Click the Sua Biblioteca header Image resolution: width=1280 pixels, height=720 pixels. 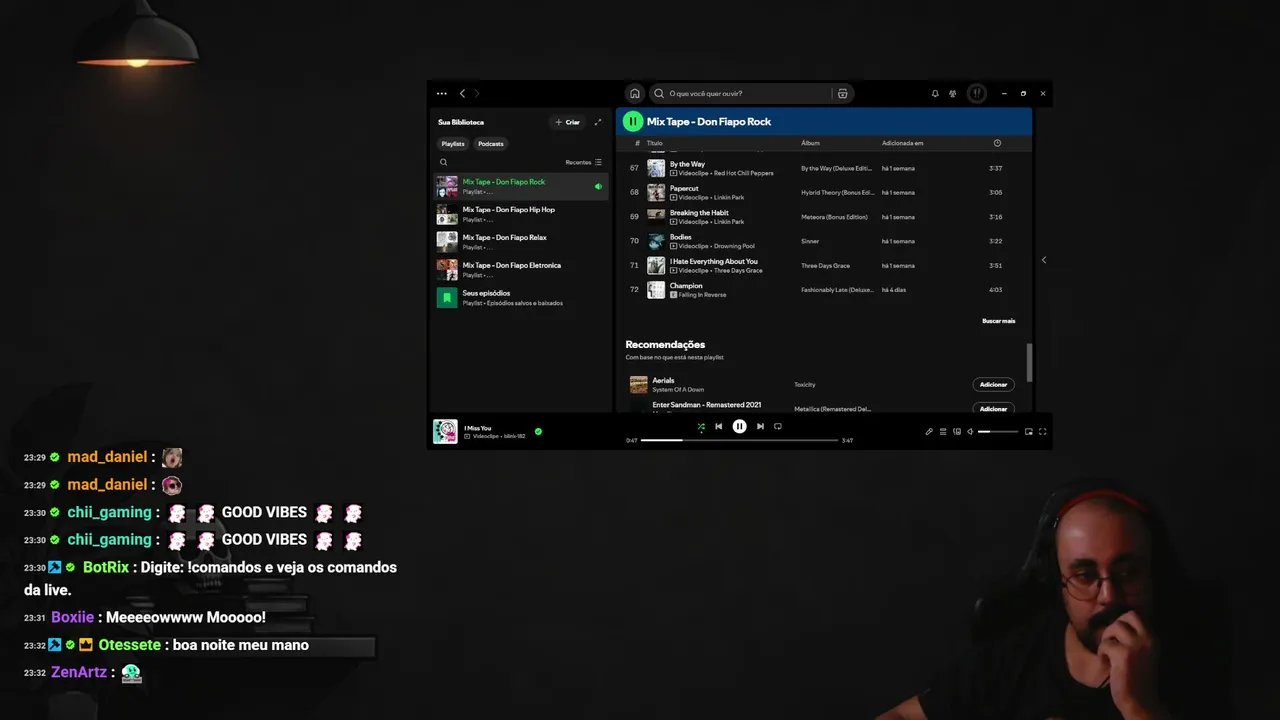click(461, 122)
